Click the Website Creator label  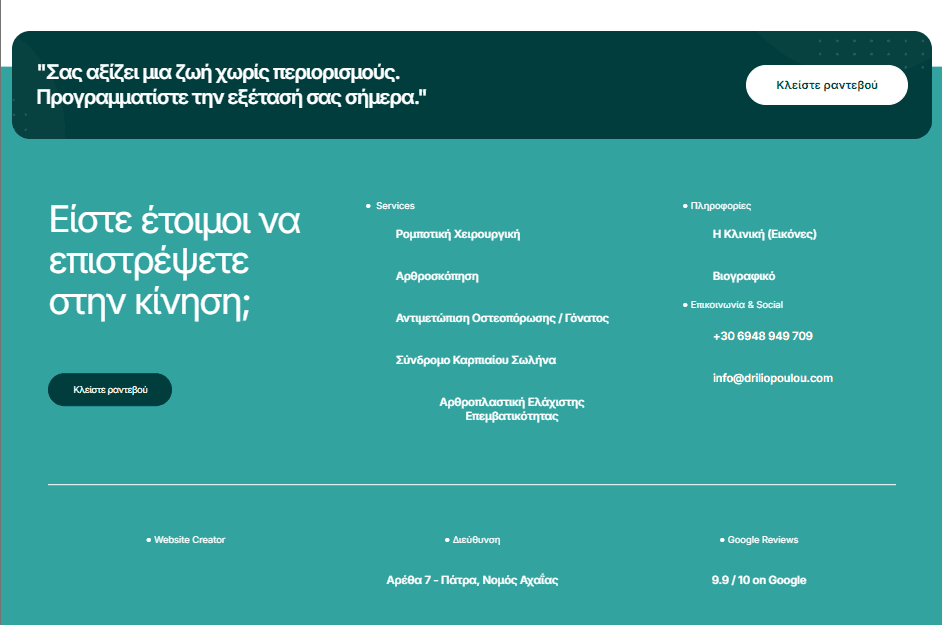tap(190, 540)
